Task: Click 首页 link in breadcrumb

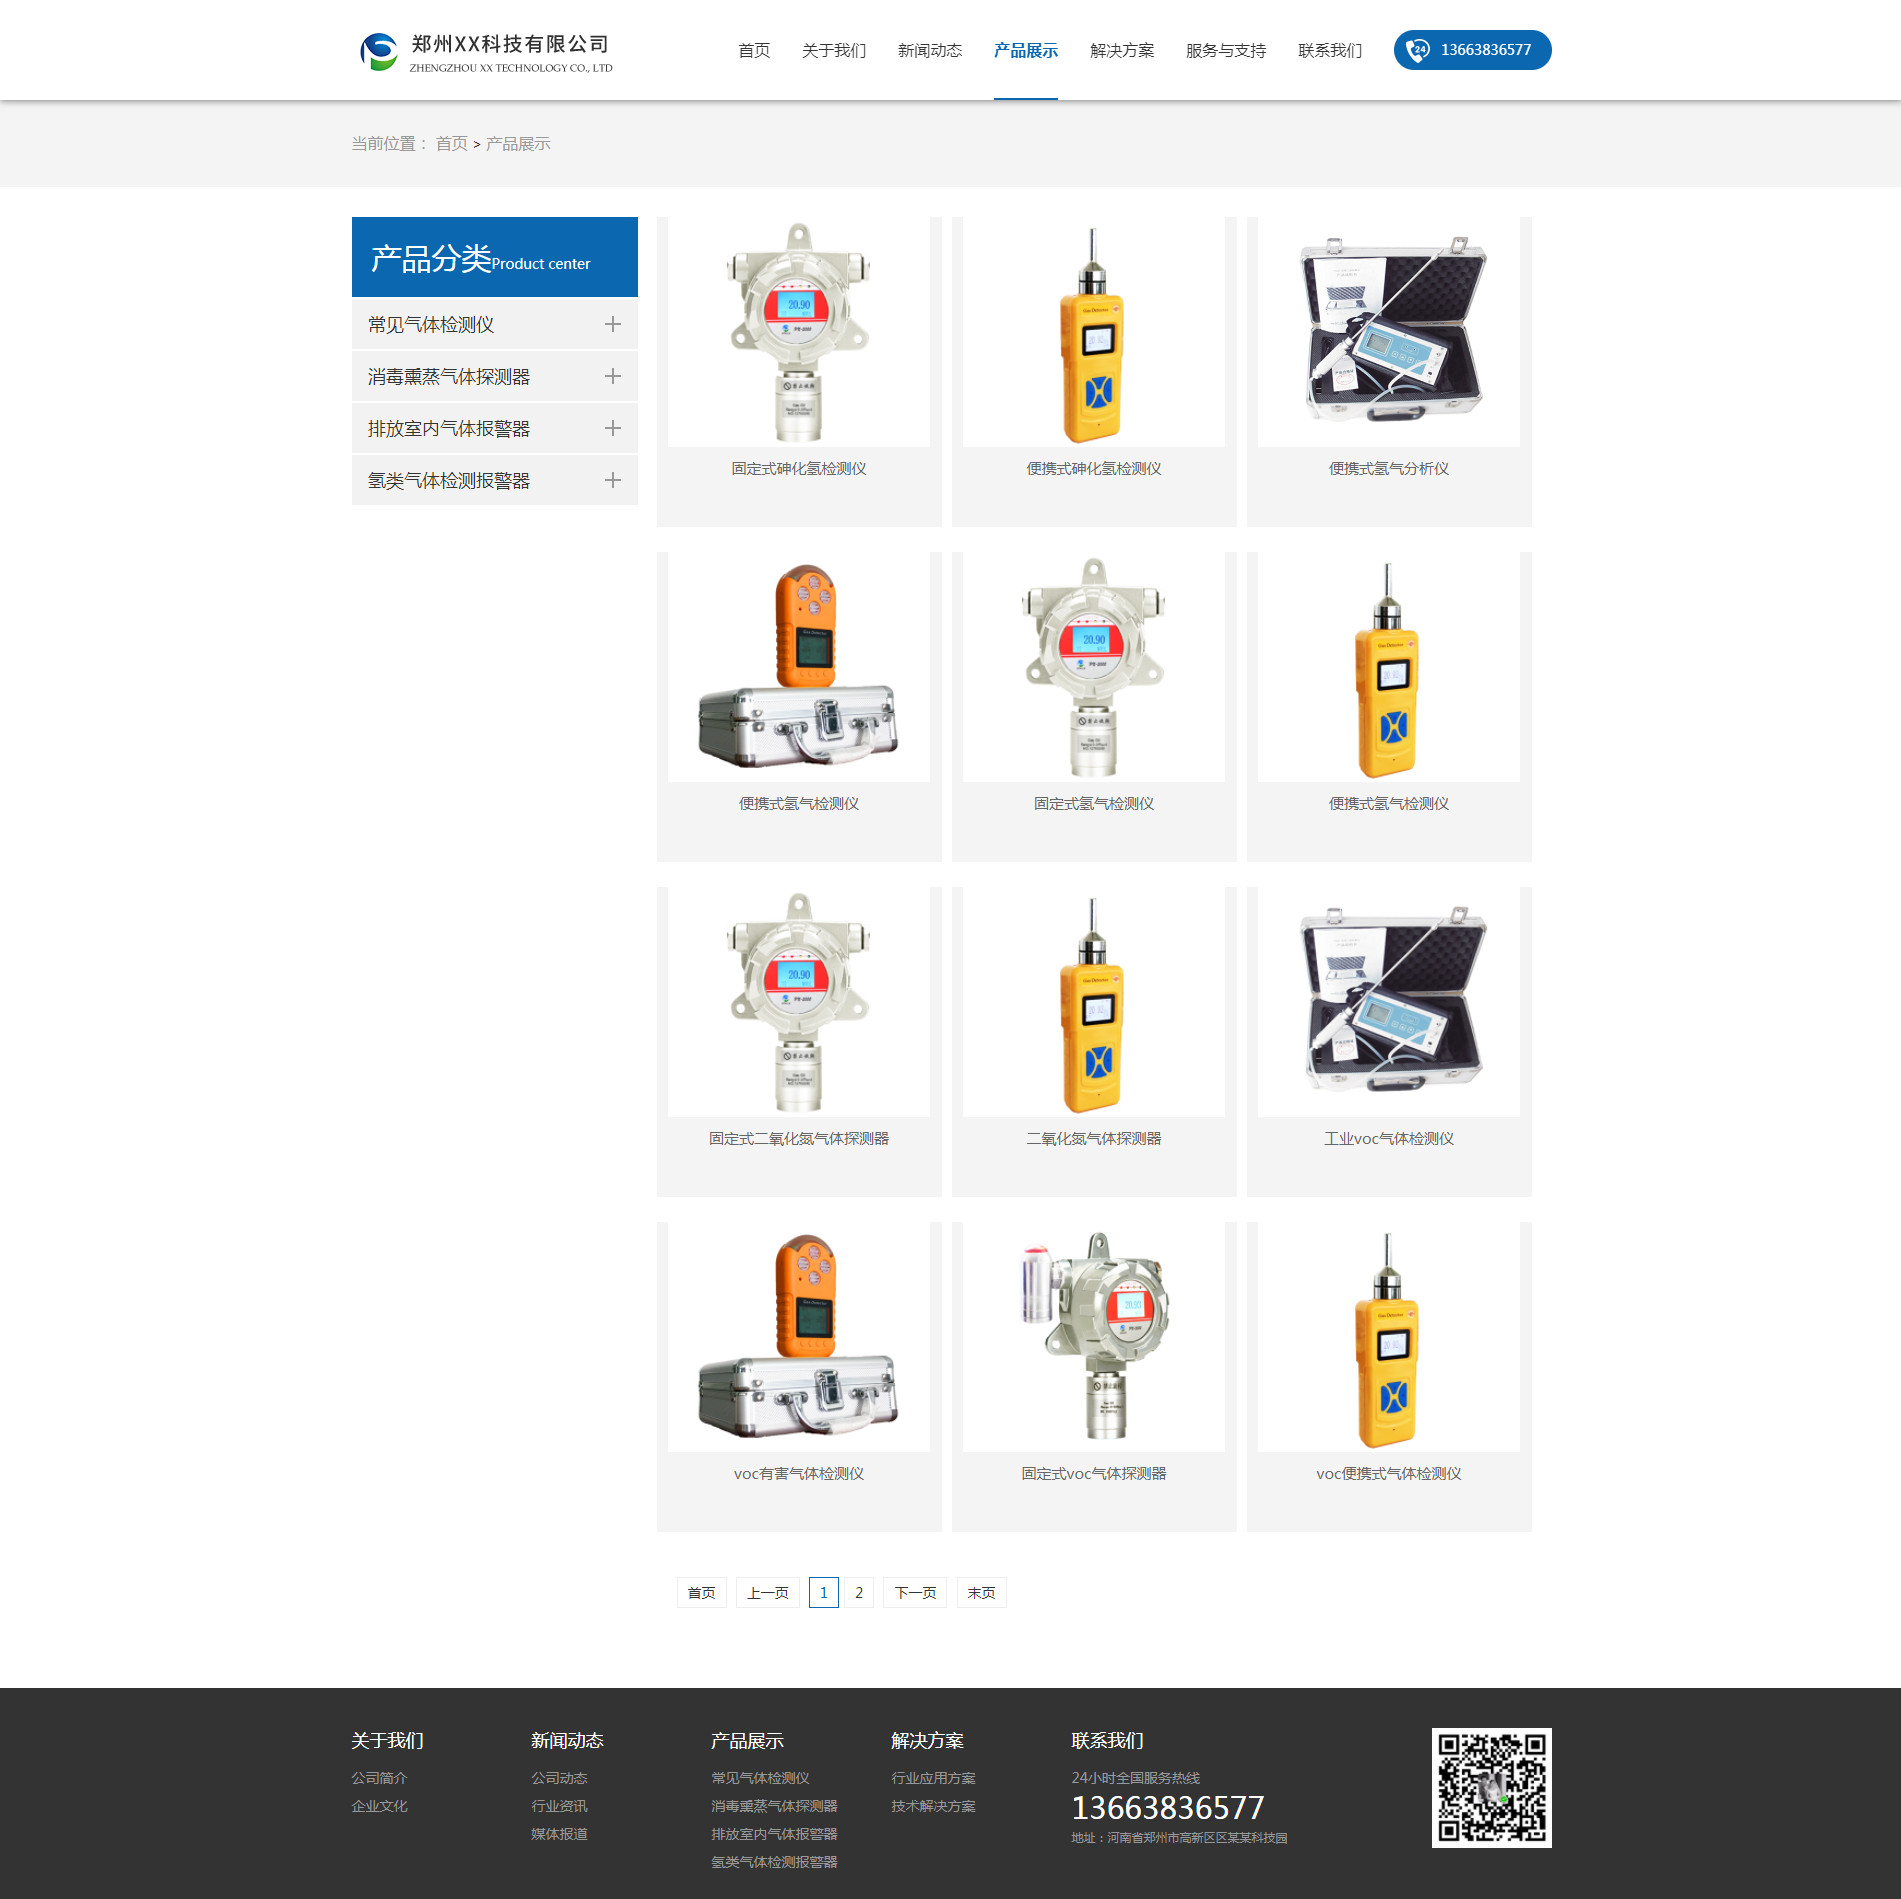Action: point(451,144)
